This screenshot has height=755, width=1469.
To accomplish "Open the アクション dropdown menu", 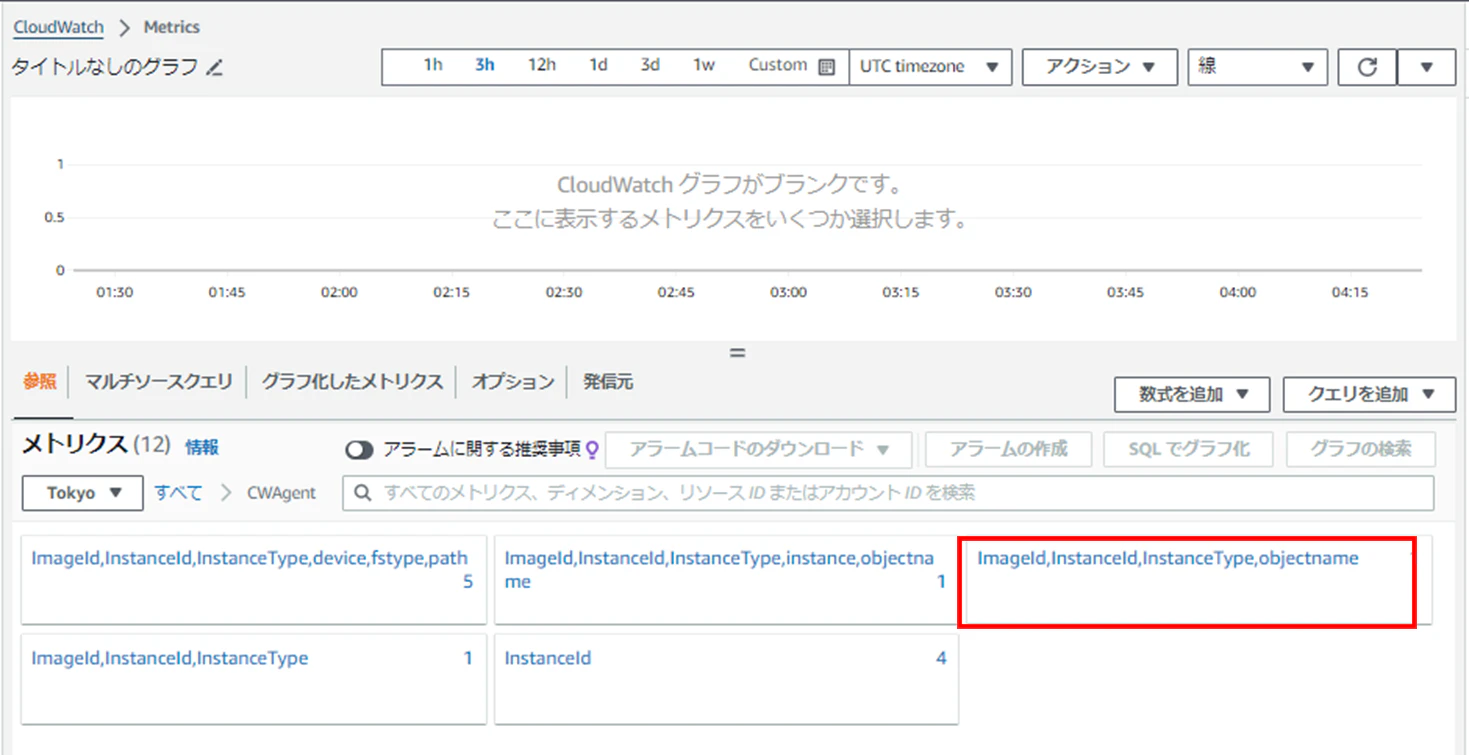I will [1100, 67].
